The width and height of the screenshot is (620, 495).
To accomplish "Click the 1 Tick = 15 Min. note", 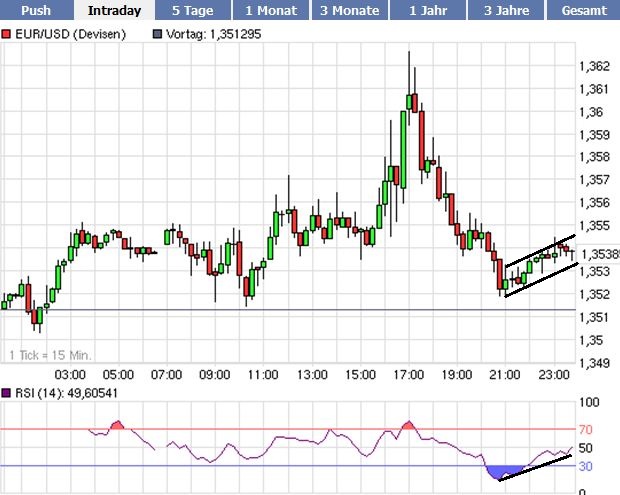I will [50, 355].
